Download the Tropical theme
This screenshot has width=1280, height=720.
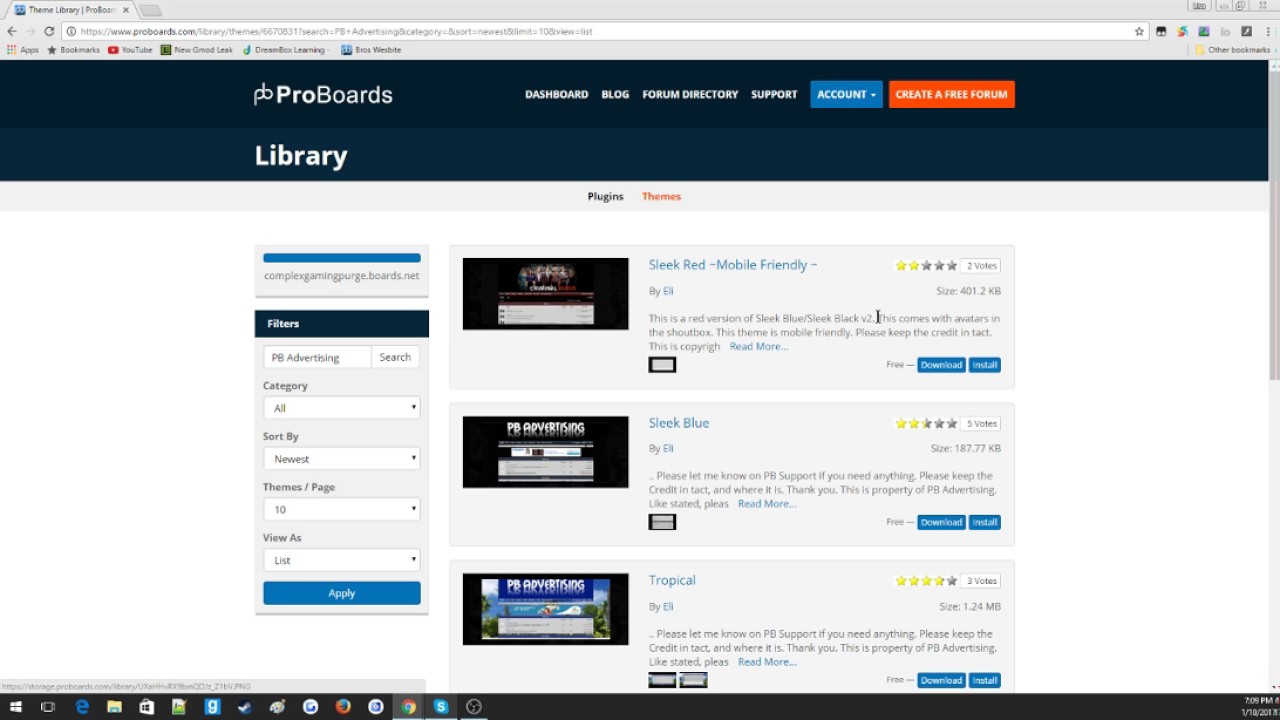coord(941,680)
